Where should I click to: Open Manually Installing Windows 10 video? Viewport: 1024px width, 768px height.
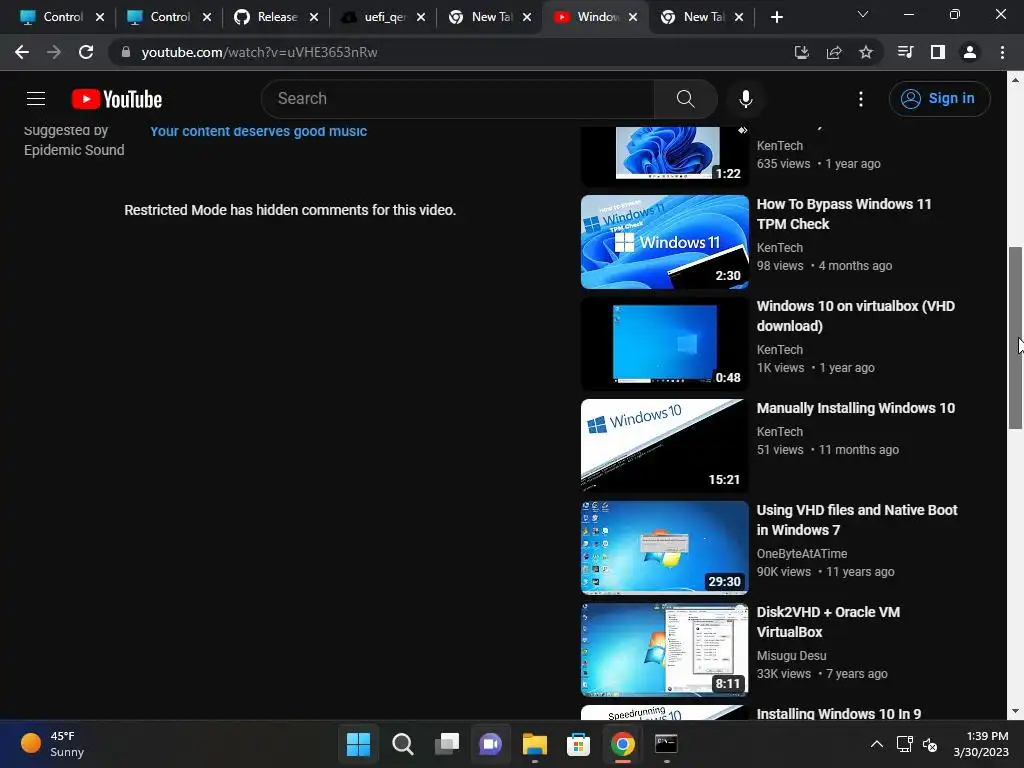[x=856, y=408]
